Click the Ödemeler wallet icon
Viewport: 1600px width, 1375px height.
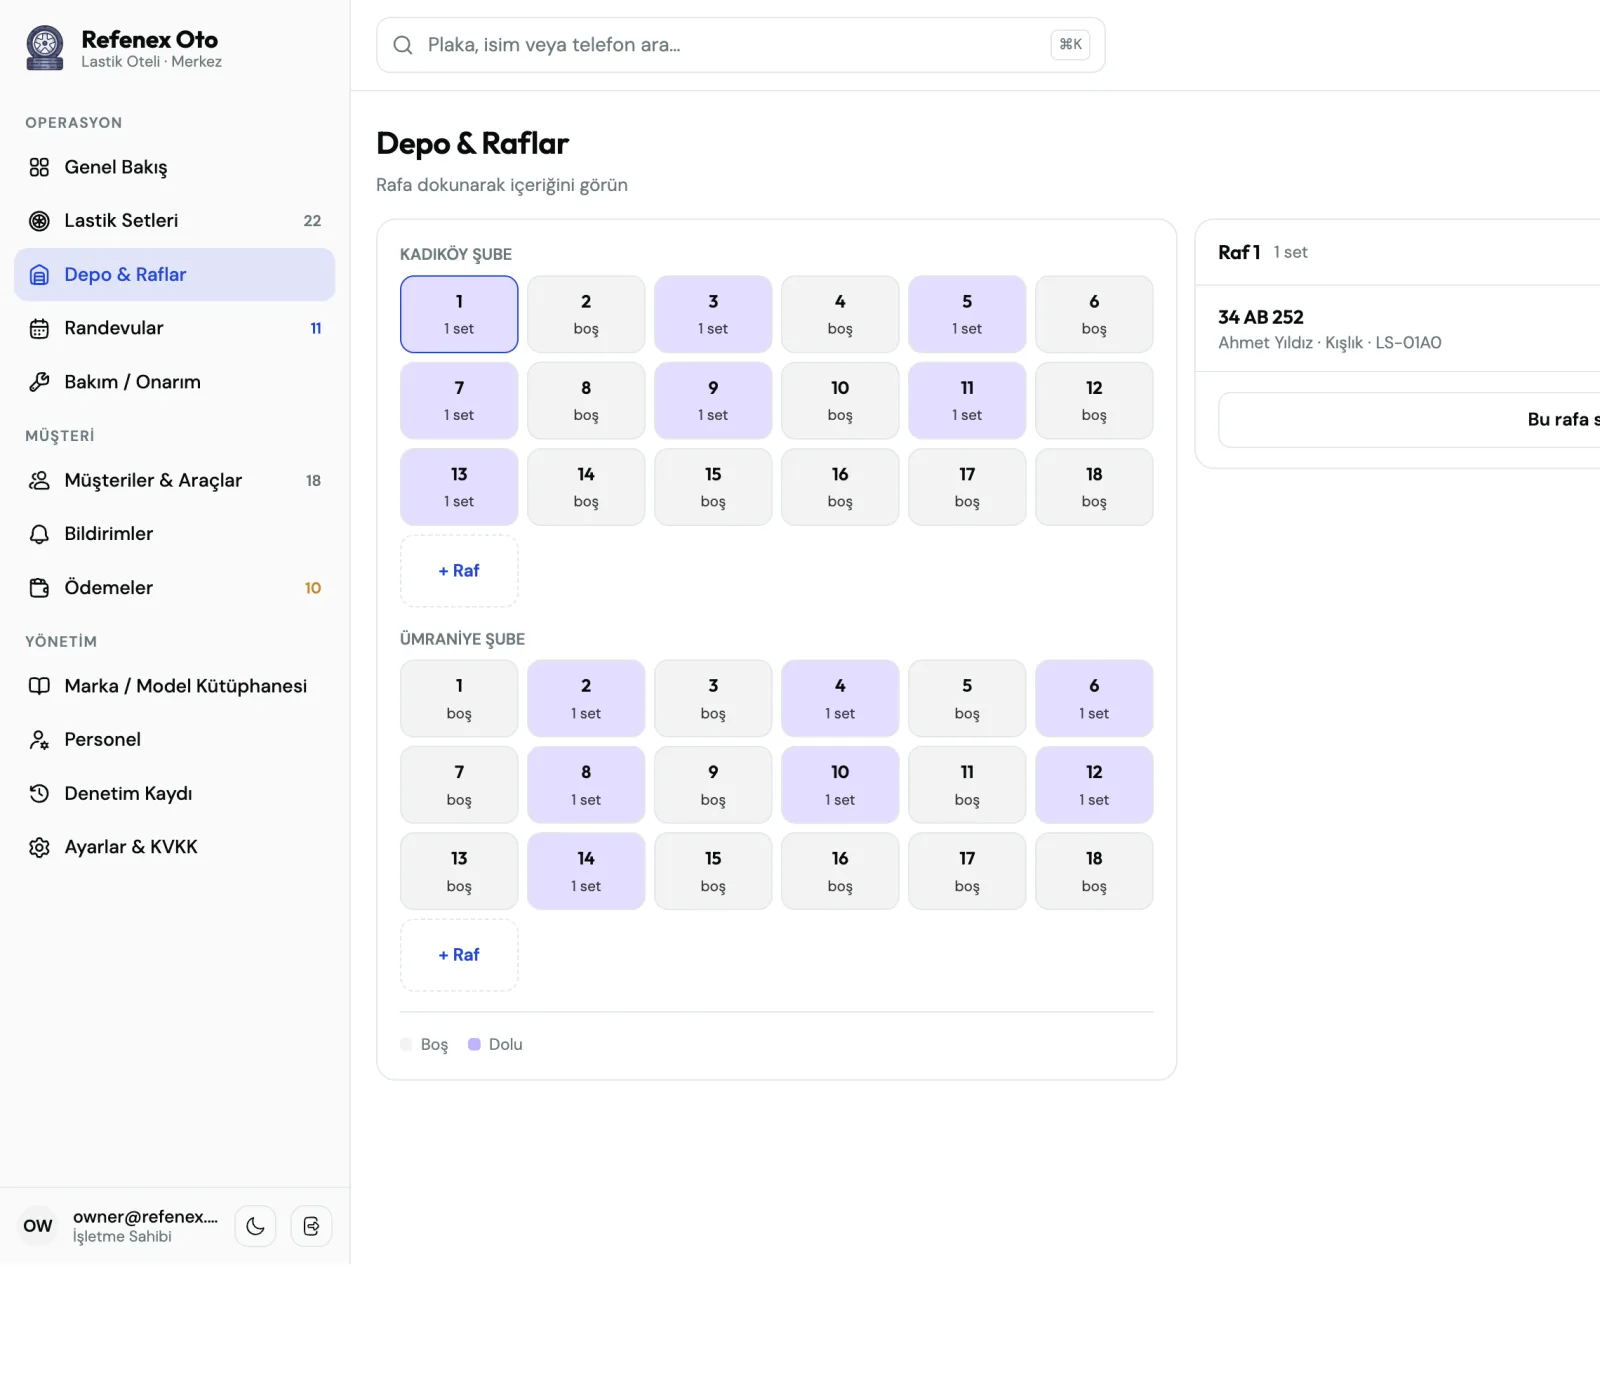39,588
